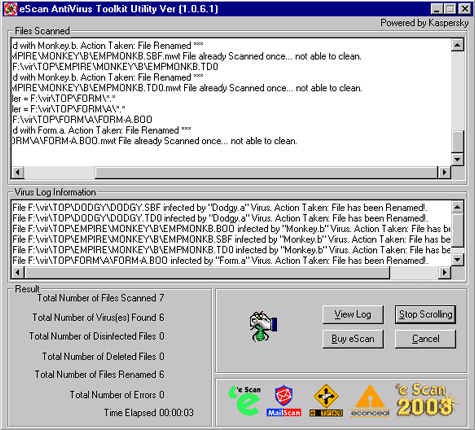Select the EMPMONKB.TD0 infected by Monkey.b line
Screen dimensions: 475x430
[232, 250]
